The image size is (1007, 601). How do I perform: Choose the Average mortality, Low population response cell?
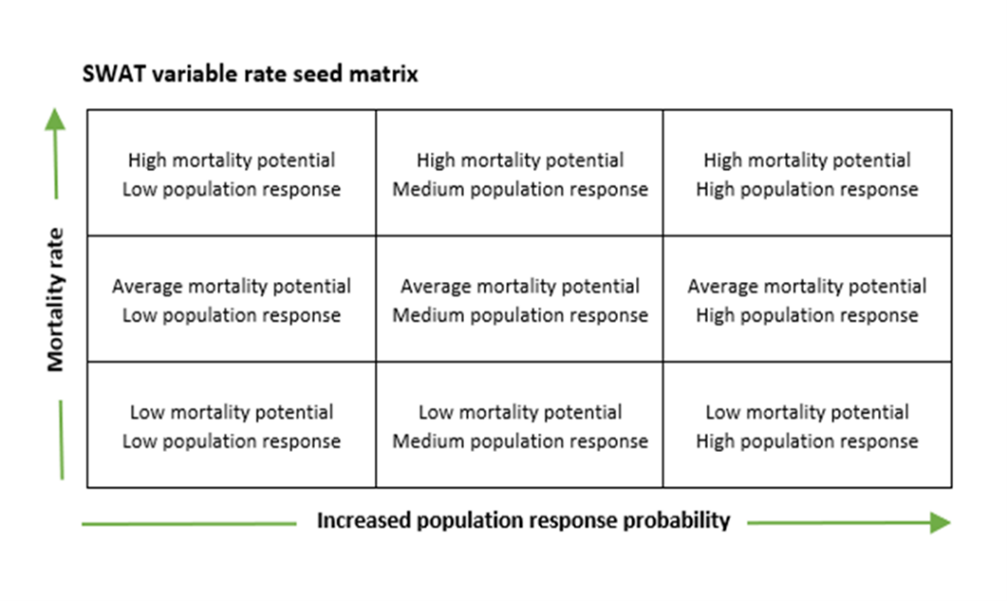[x=231, y=300]
